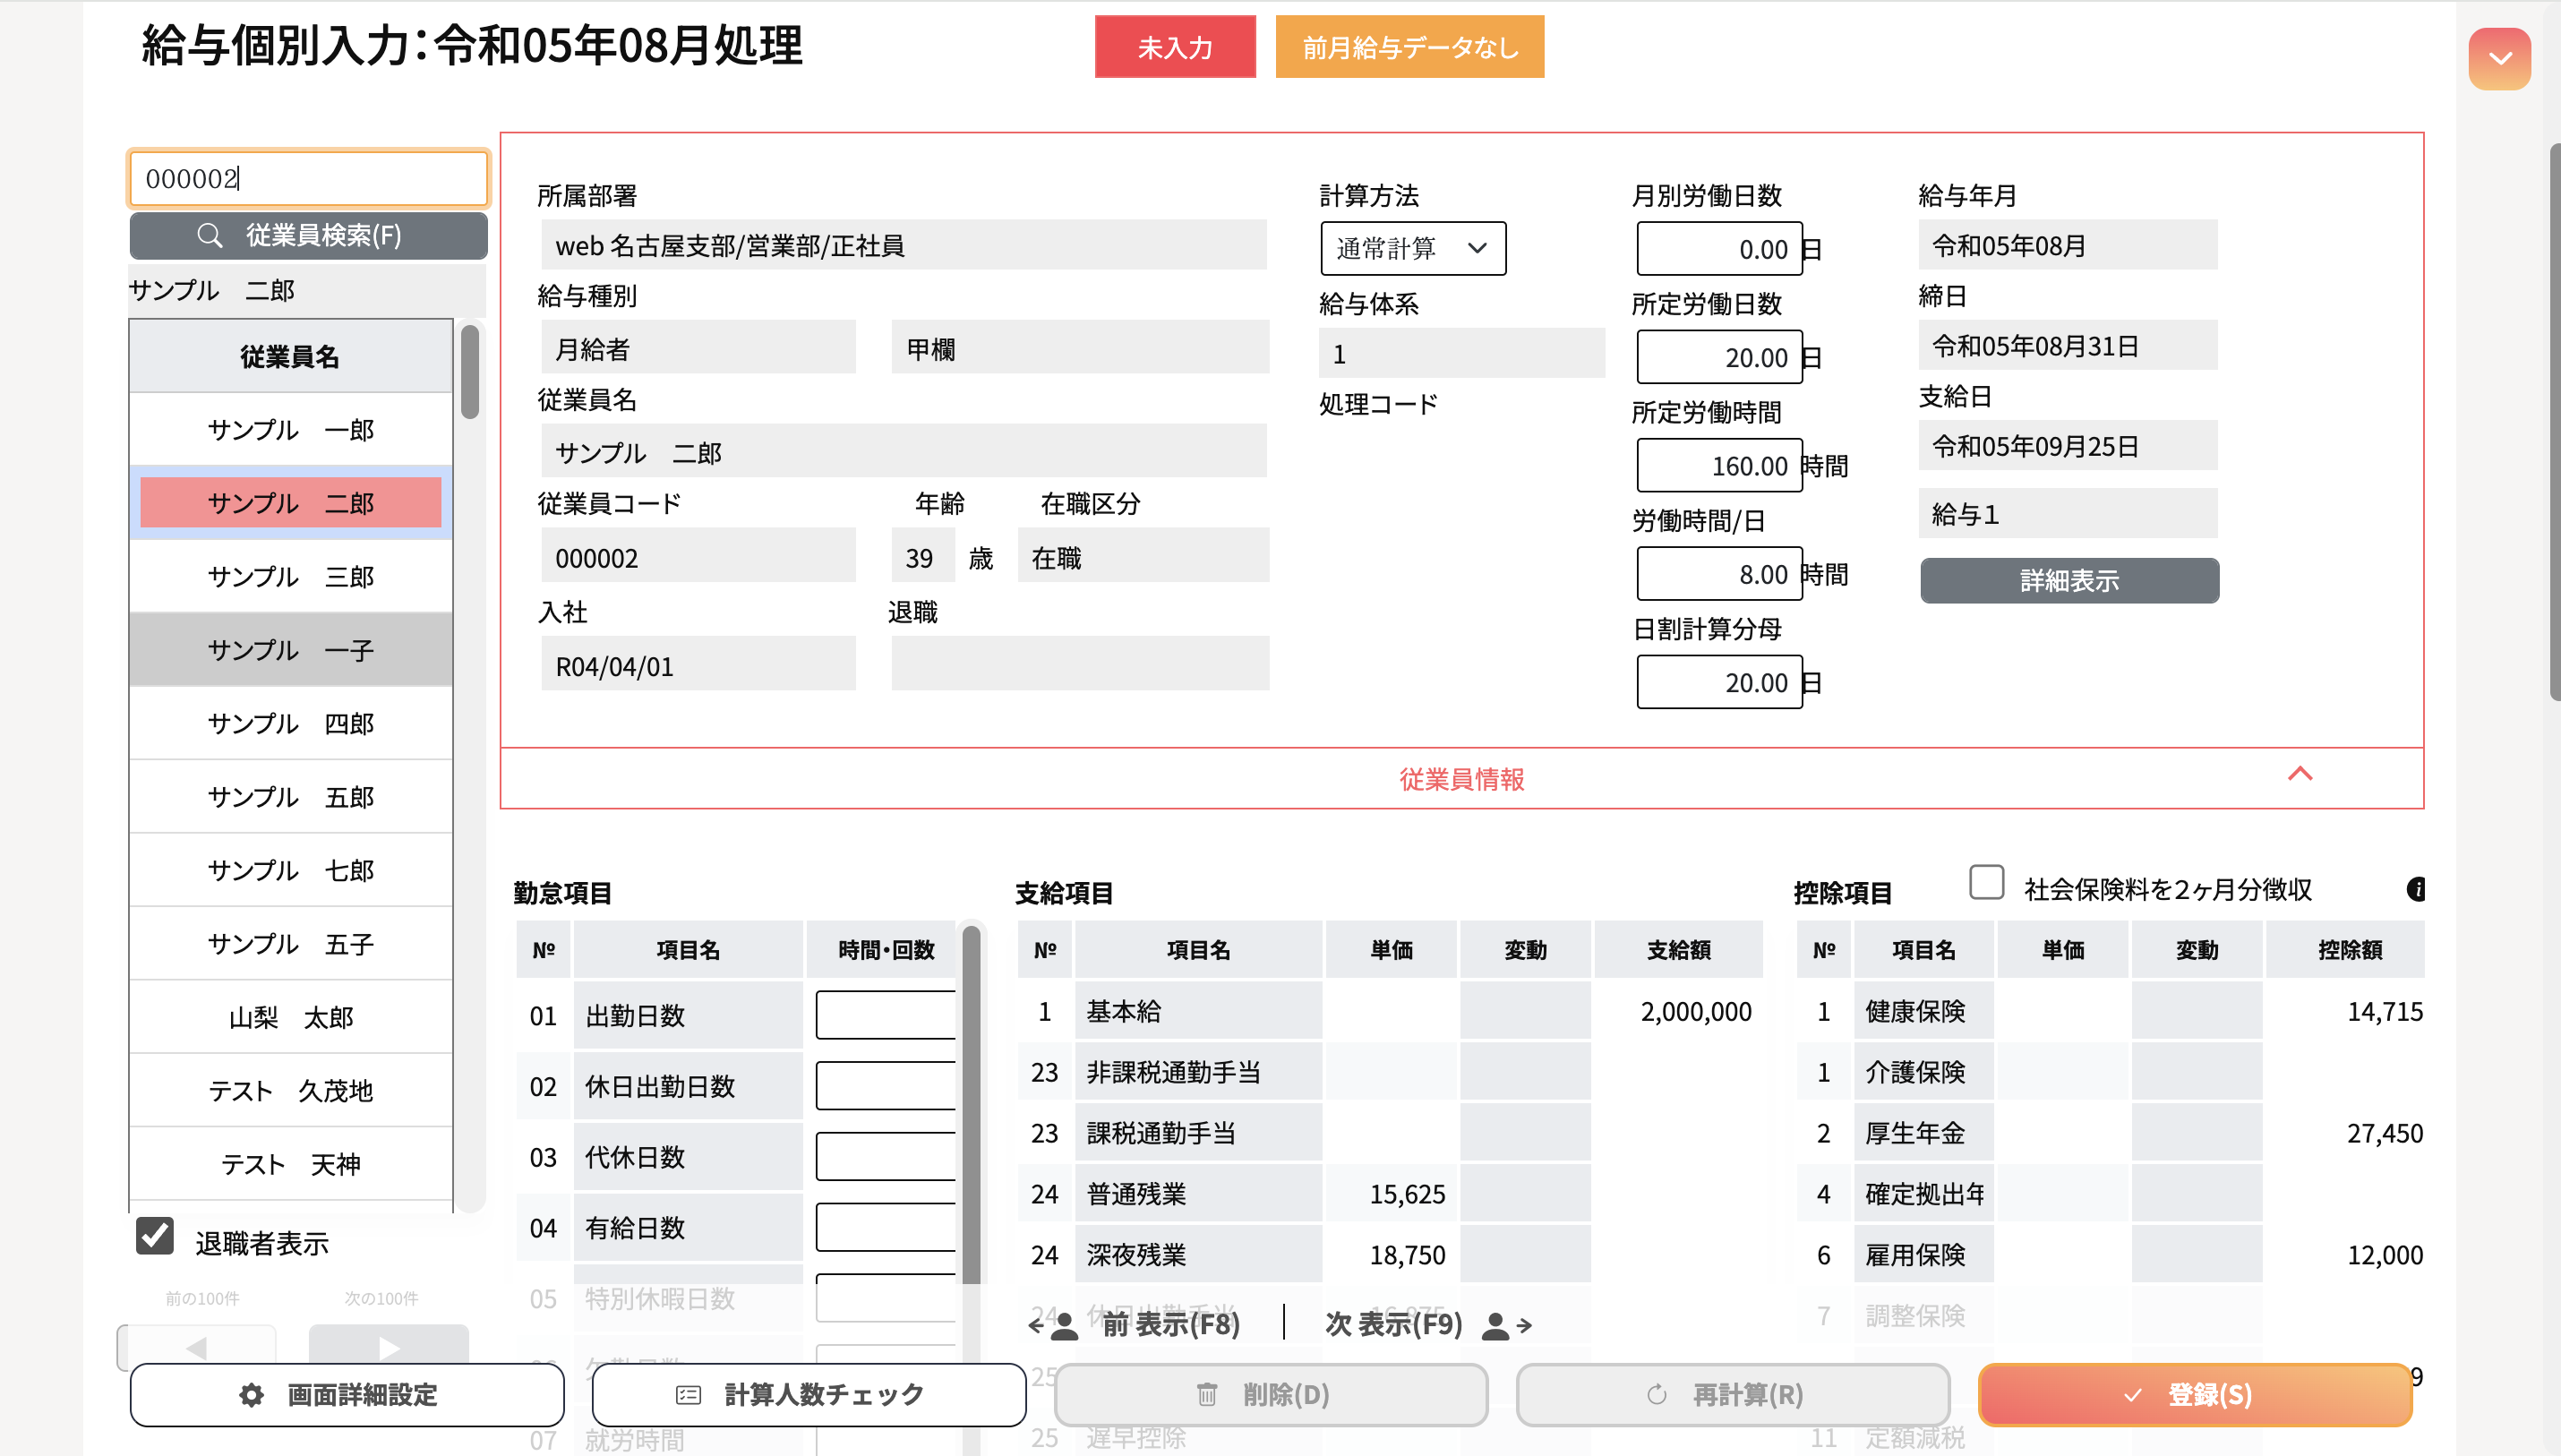Click the recalculate circular arrow icon

pos(1656,1394)
